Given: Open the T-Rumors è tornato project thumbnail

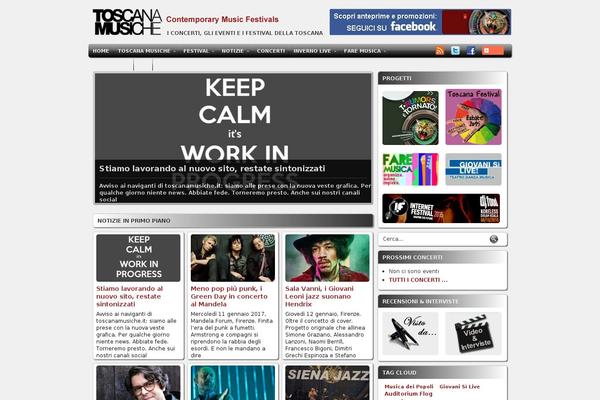Looking at the screenshot, I should coord(410,117).
